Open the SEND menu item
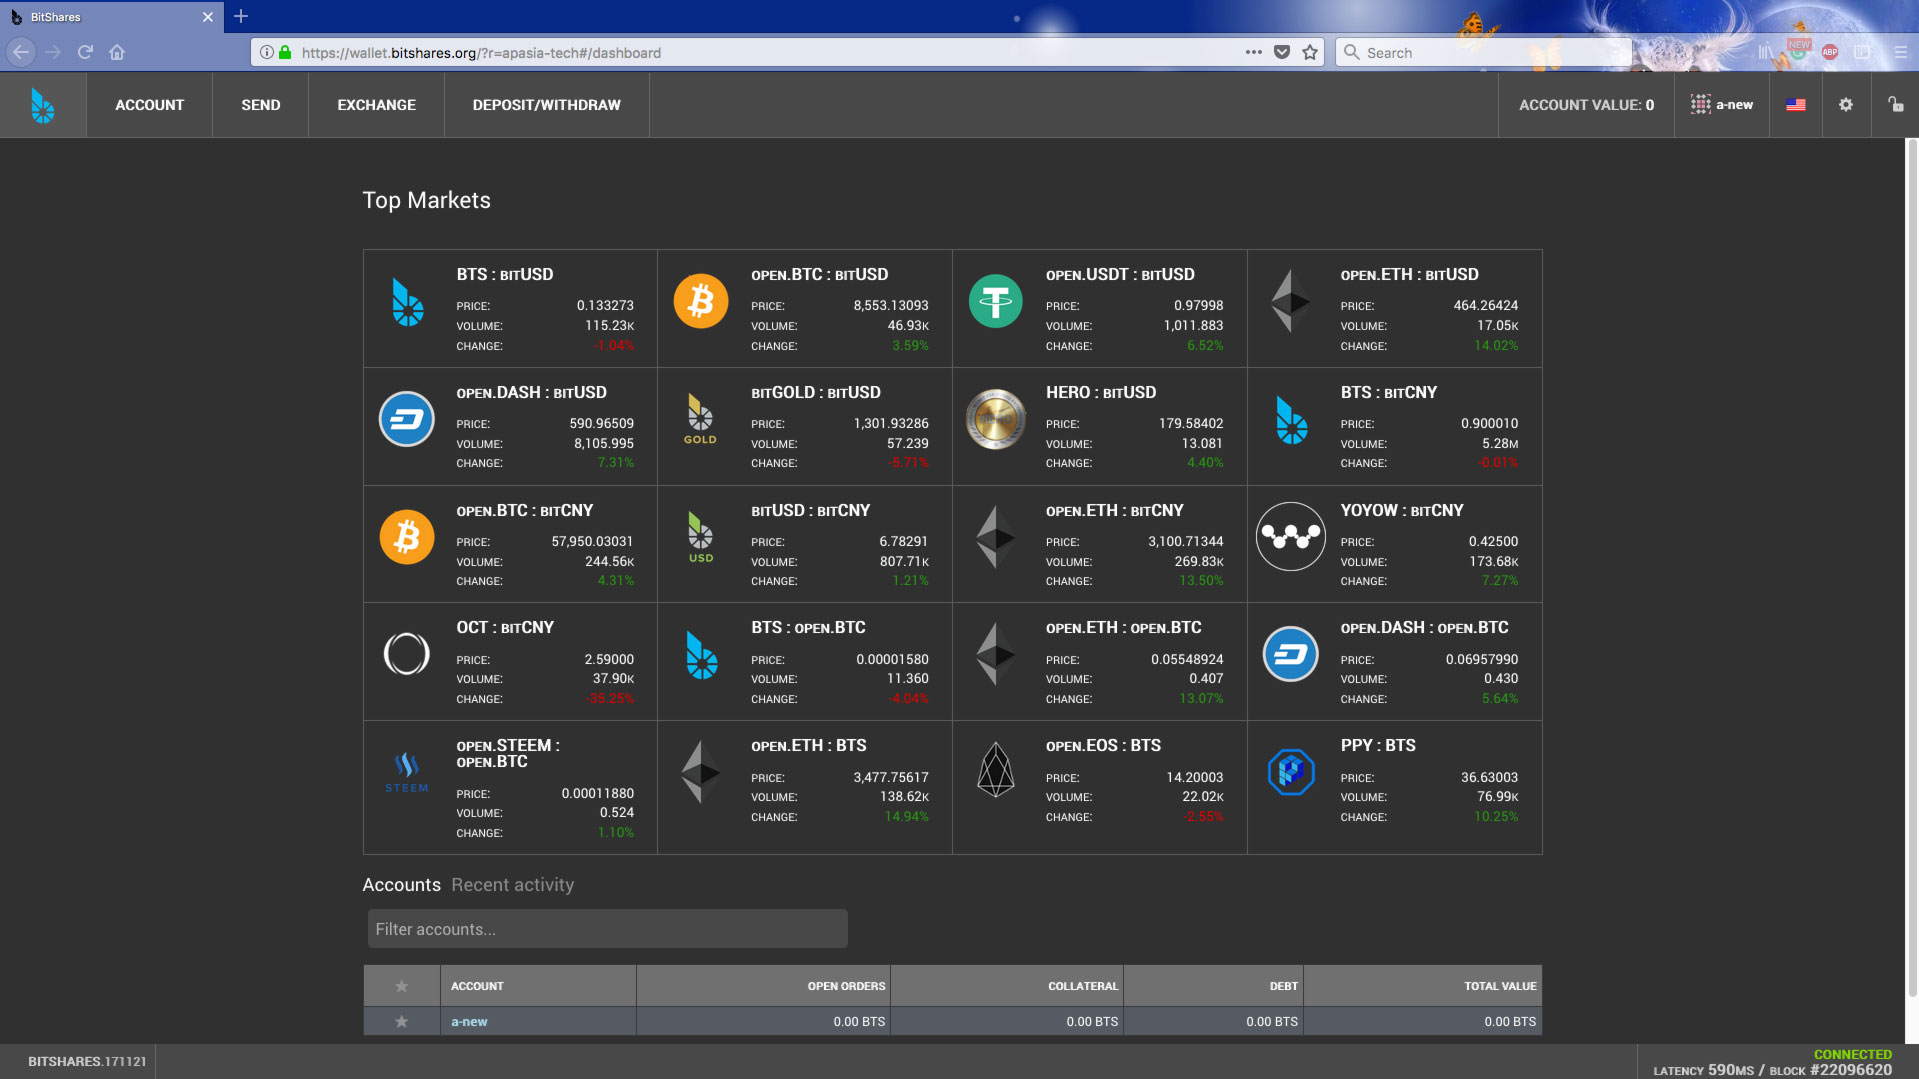The height and width of the screenshot is (1079, 1919). 261,105
